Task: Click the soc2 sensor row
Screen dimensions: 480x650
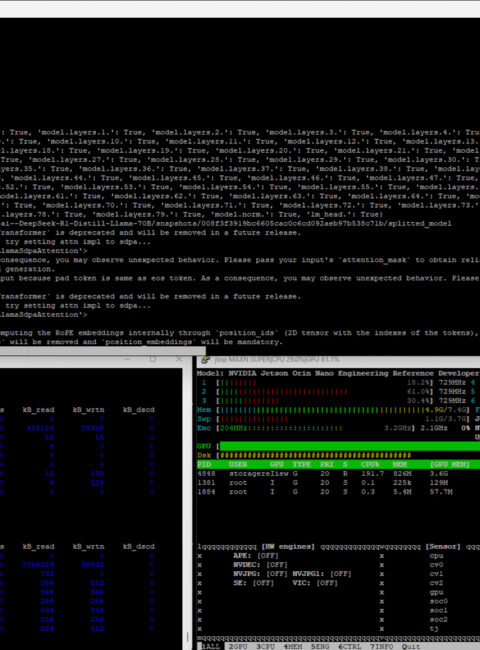Action: click(x=439, y=620)
